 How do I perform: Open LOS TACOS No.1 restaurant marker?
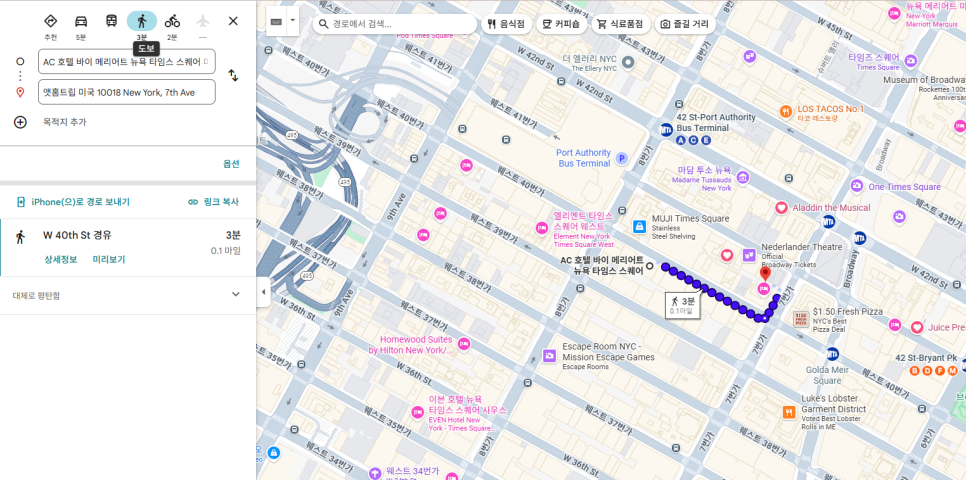[785, 112]
